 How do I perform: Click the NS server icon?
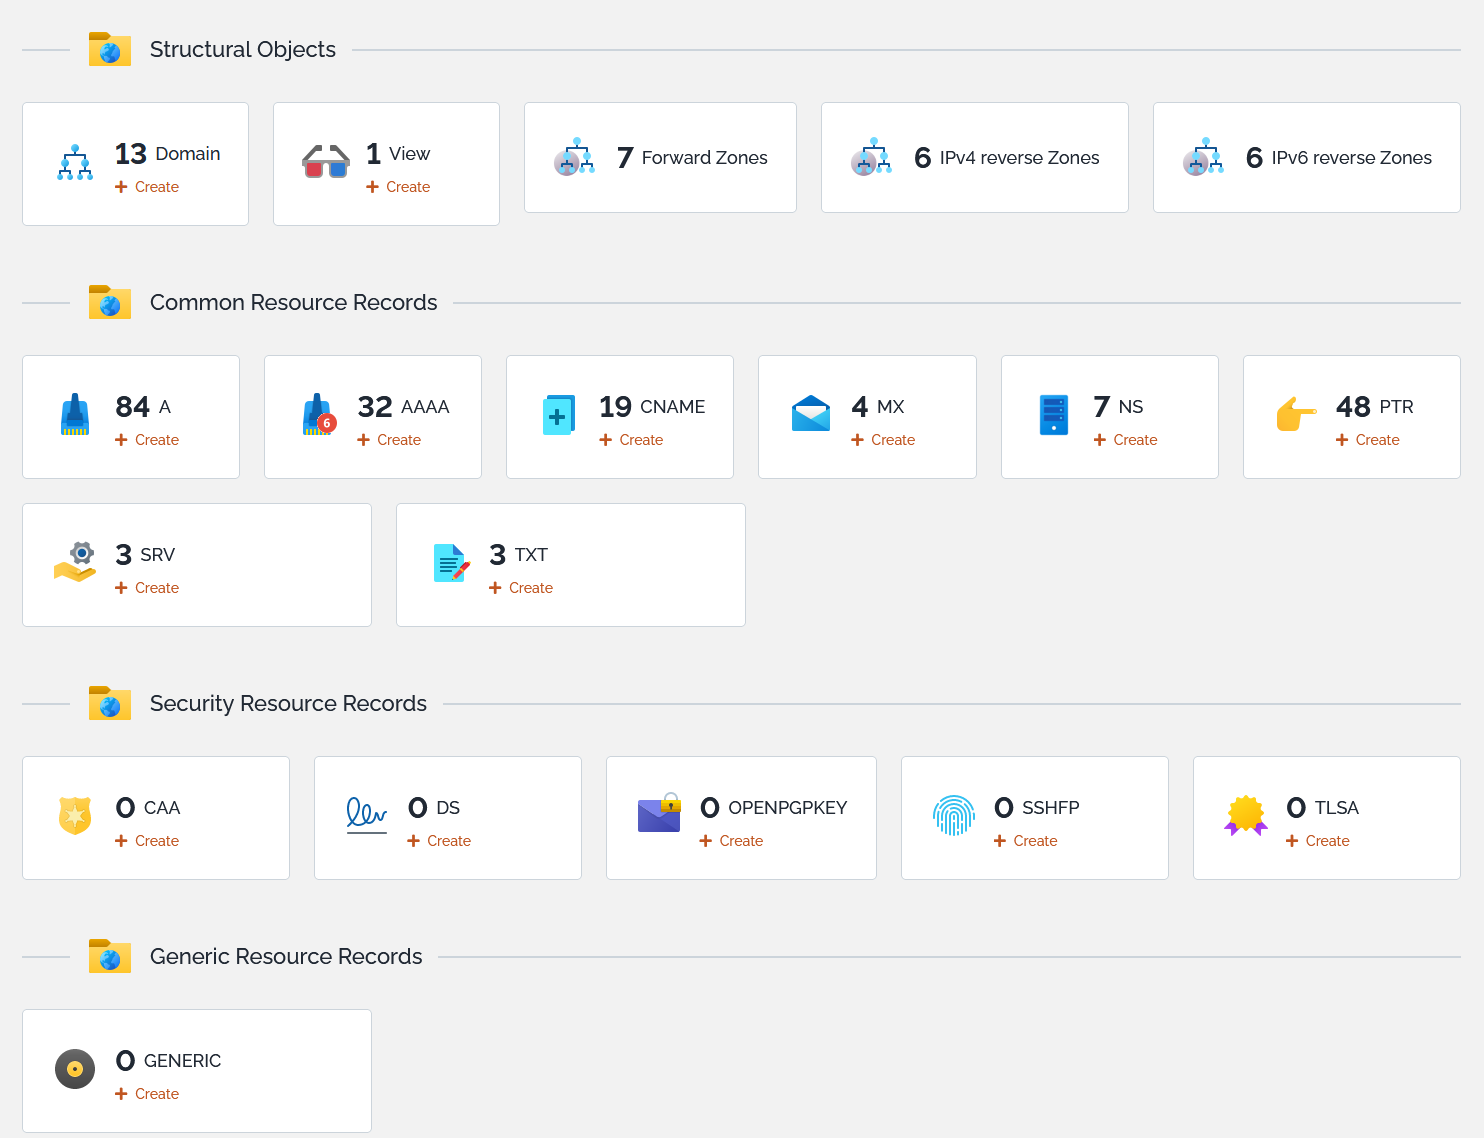1054,415
